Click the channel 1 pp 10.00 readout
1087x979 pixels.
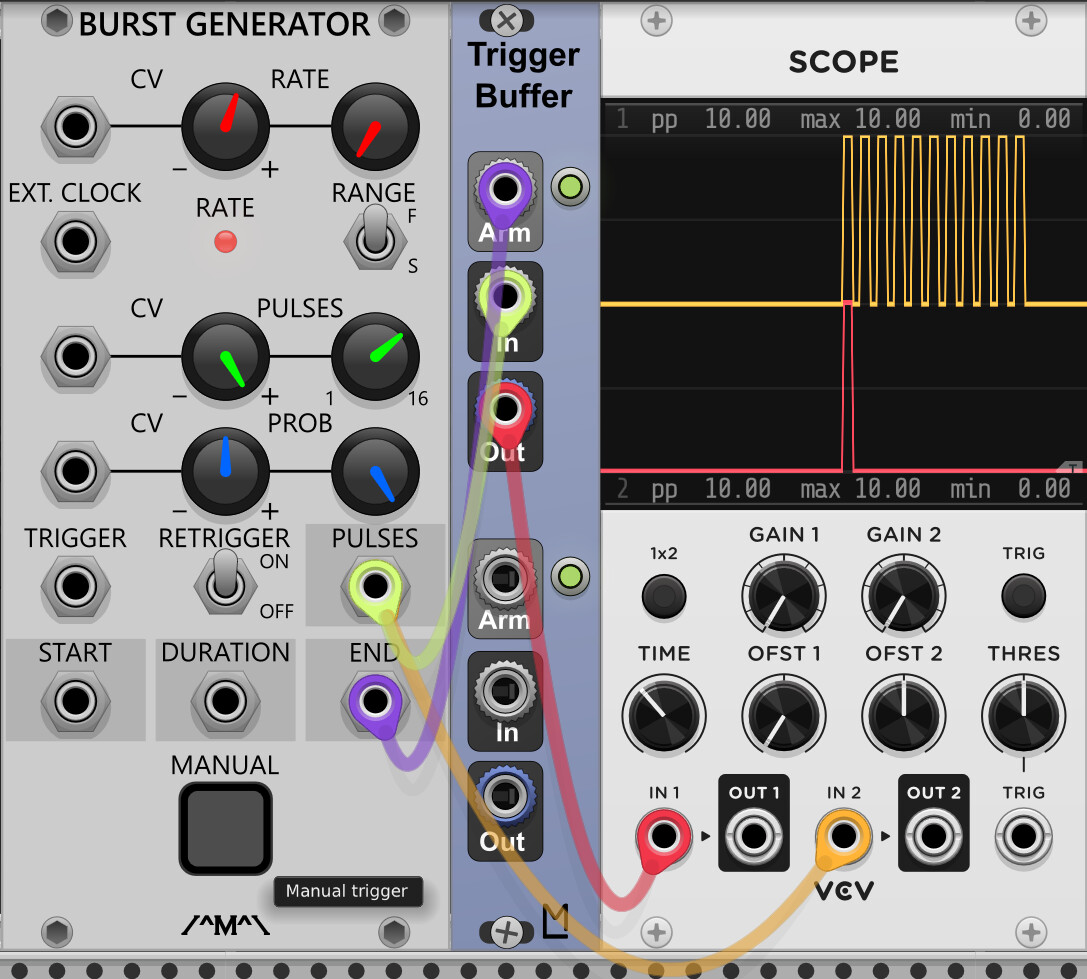pos(711,119)
